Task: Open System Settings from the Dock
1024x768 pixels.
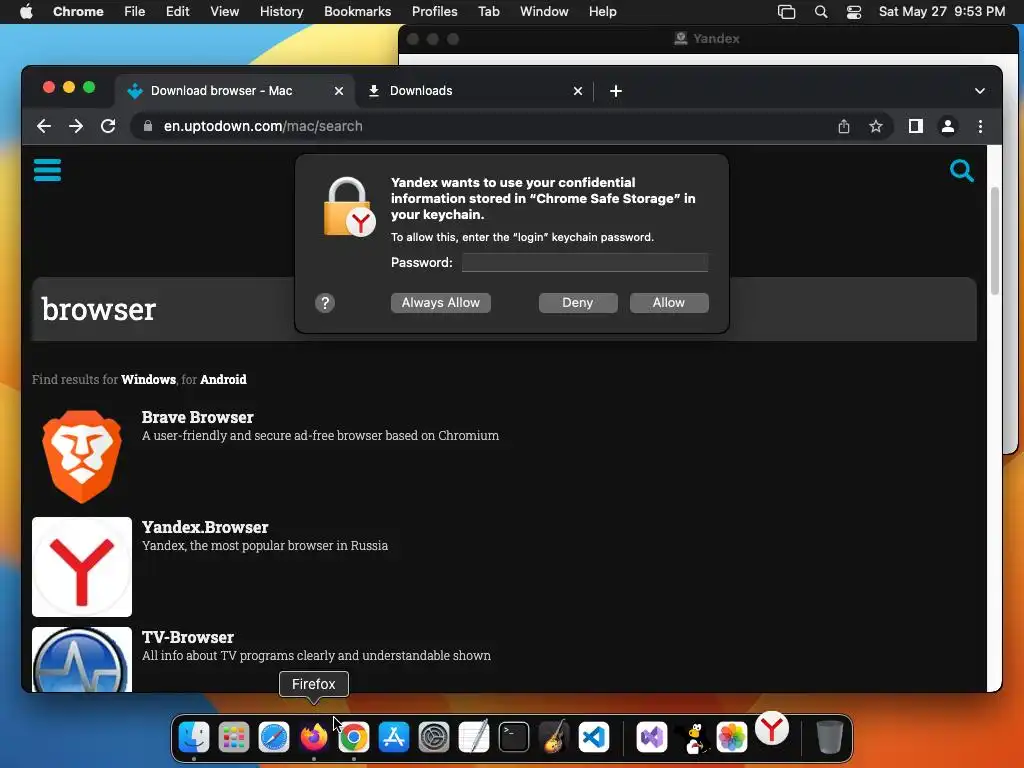Action: click(434, 737)
